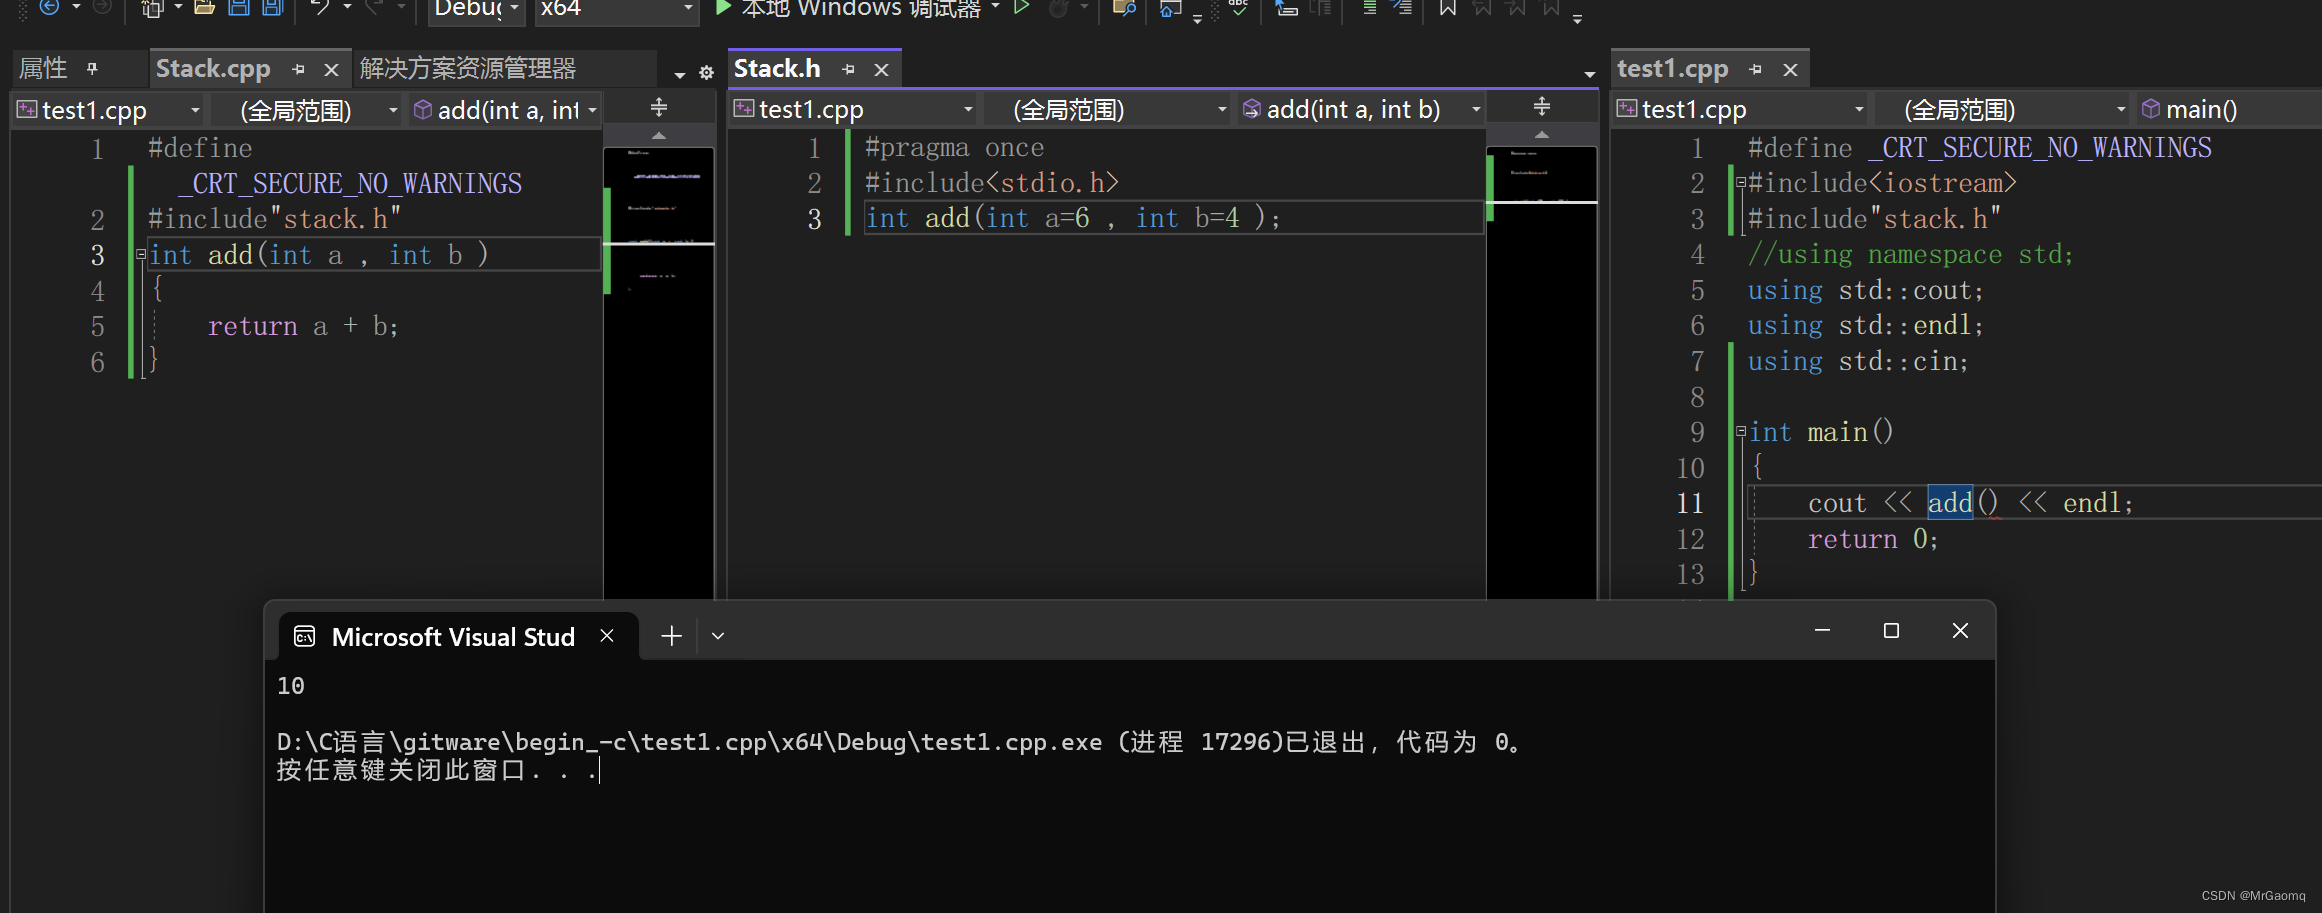Close the Stack.cpp tab
This screenshot has width=2322, height=913.
click(x=331, y=69)
